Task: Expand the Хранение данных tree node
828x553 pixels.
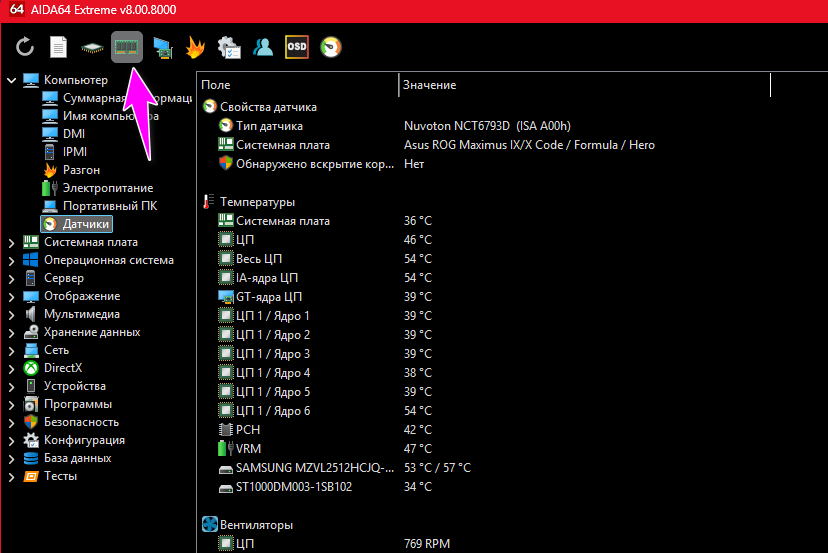Action: pyautogui.click(x=12, y=332)
